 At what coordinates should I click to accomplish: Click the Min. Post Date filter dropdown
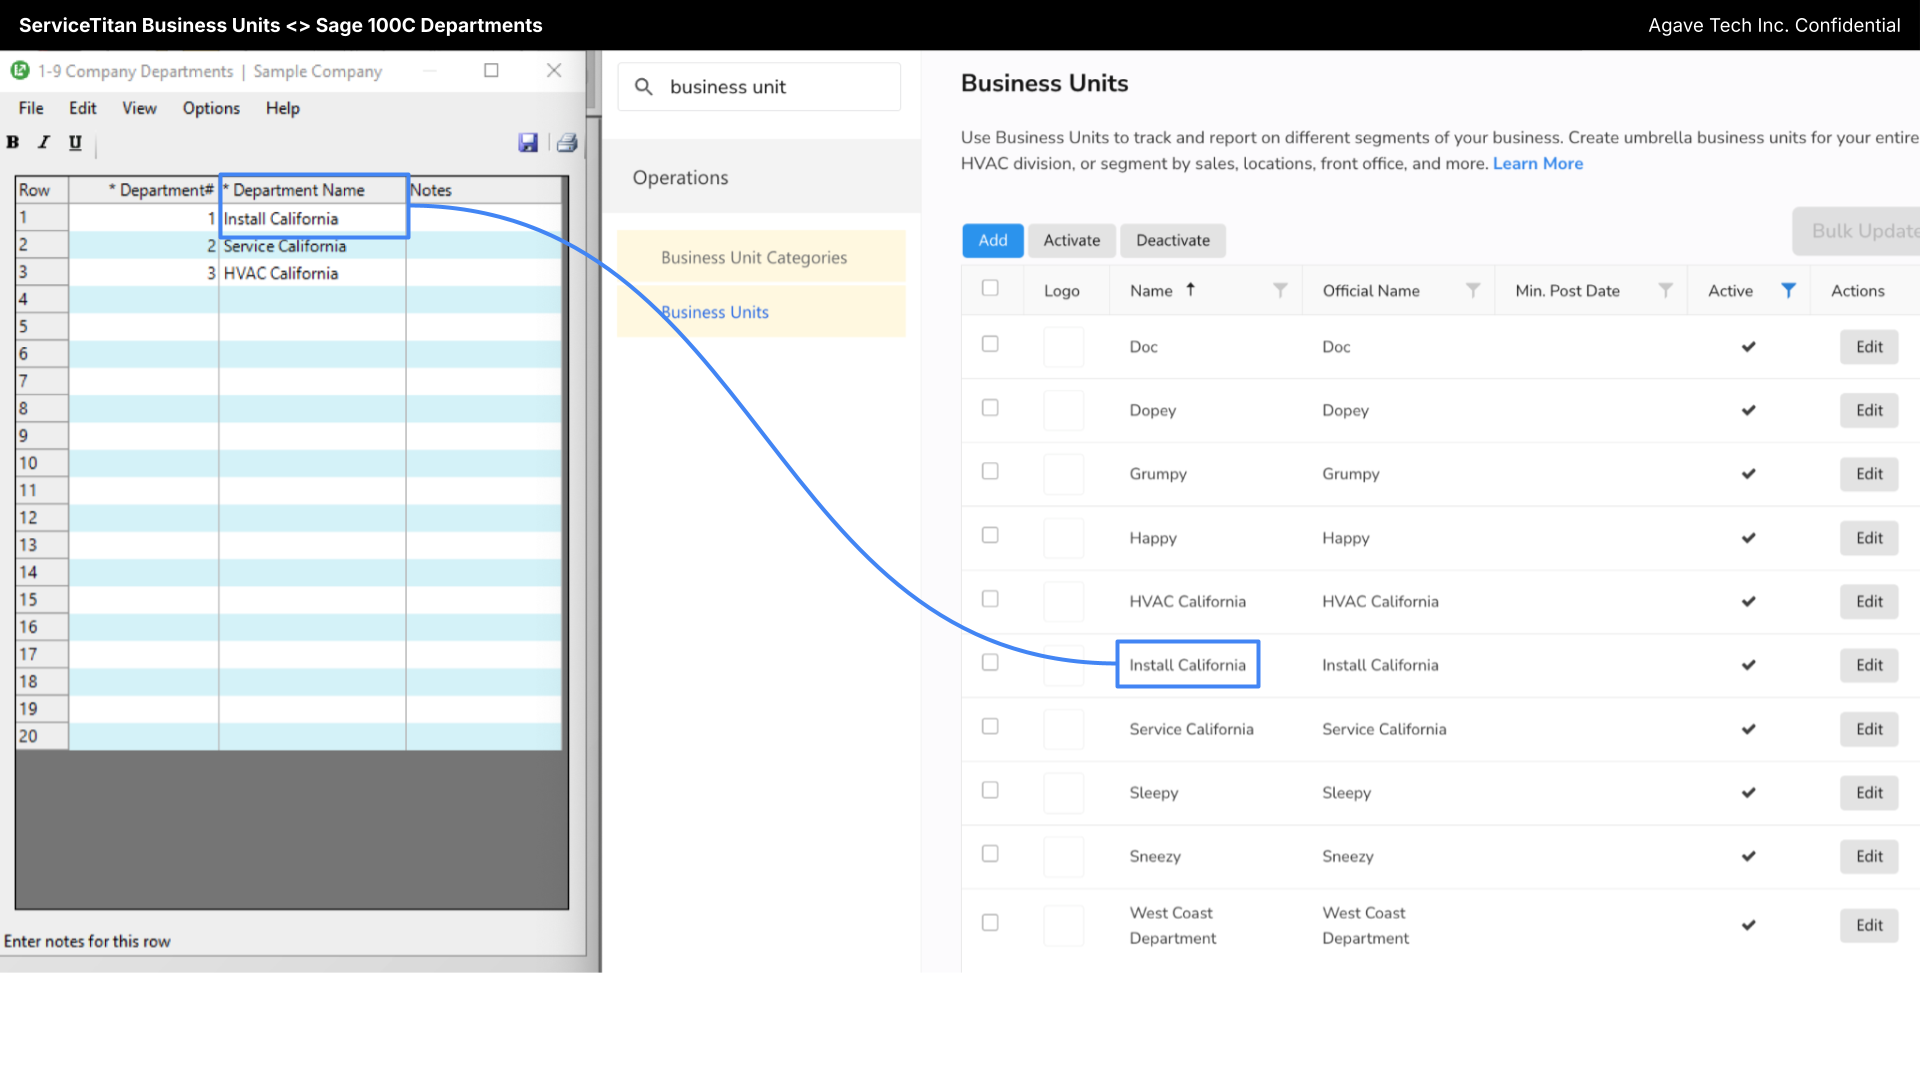[x=1665, y=290]
